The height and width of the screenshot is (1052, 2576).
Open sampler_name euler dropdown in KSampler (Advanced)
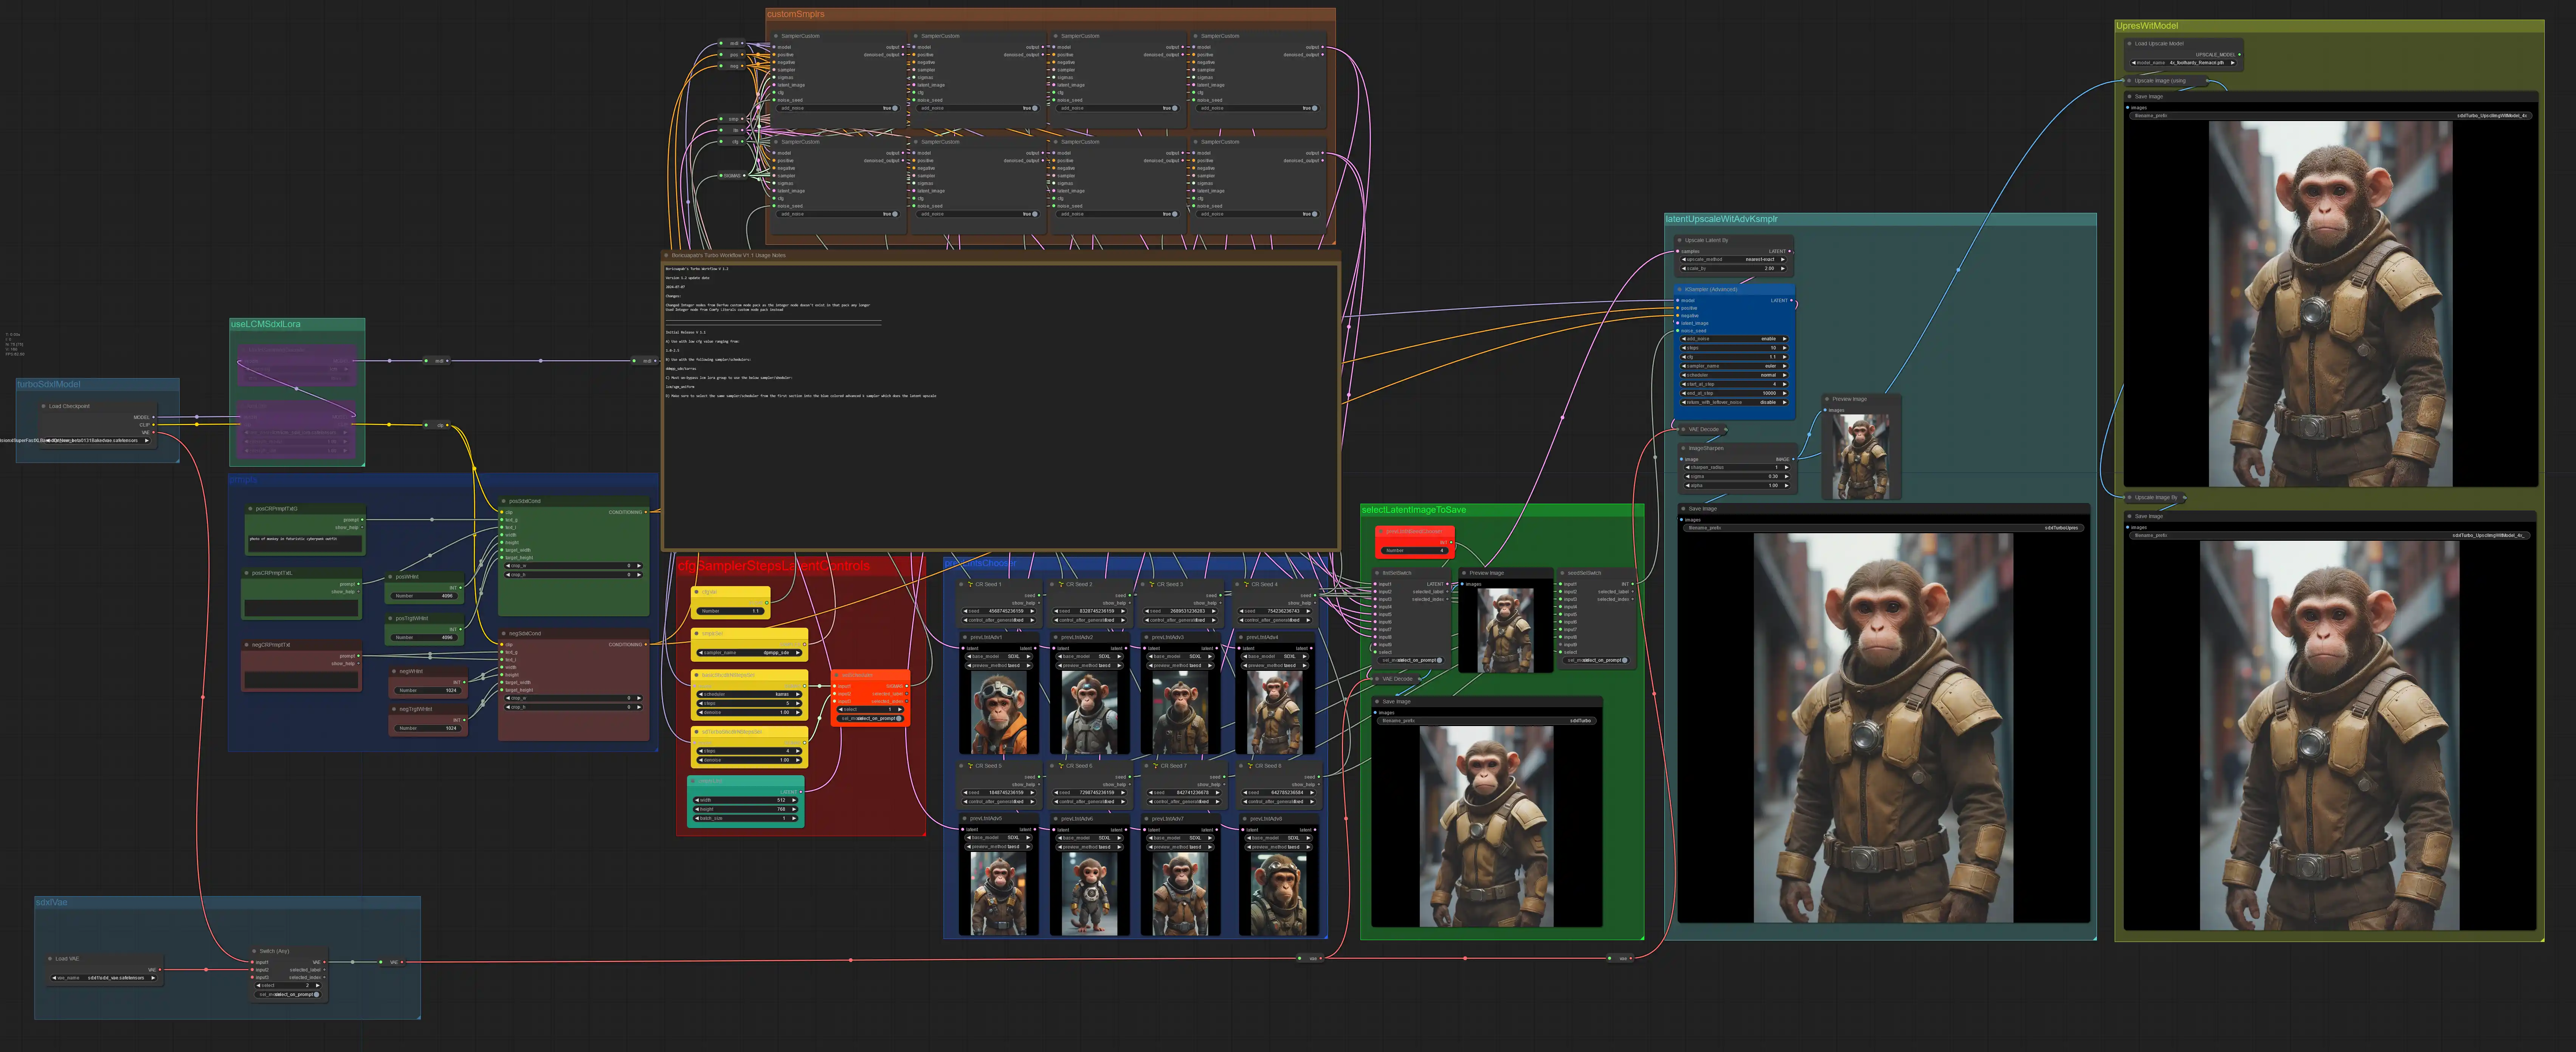1734,366
